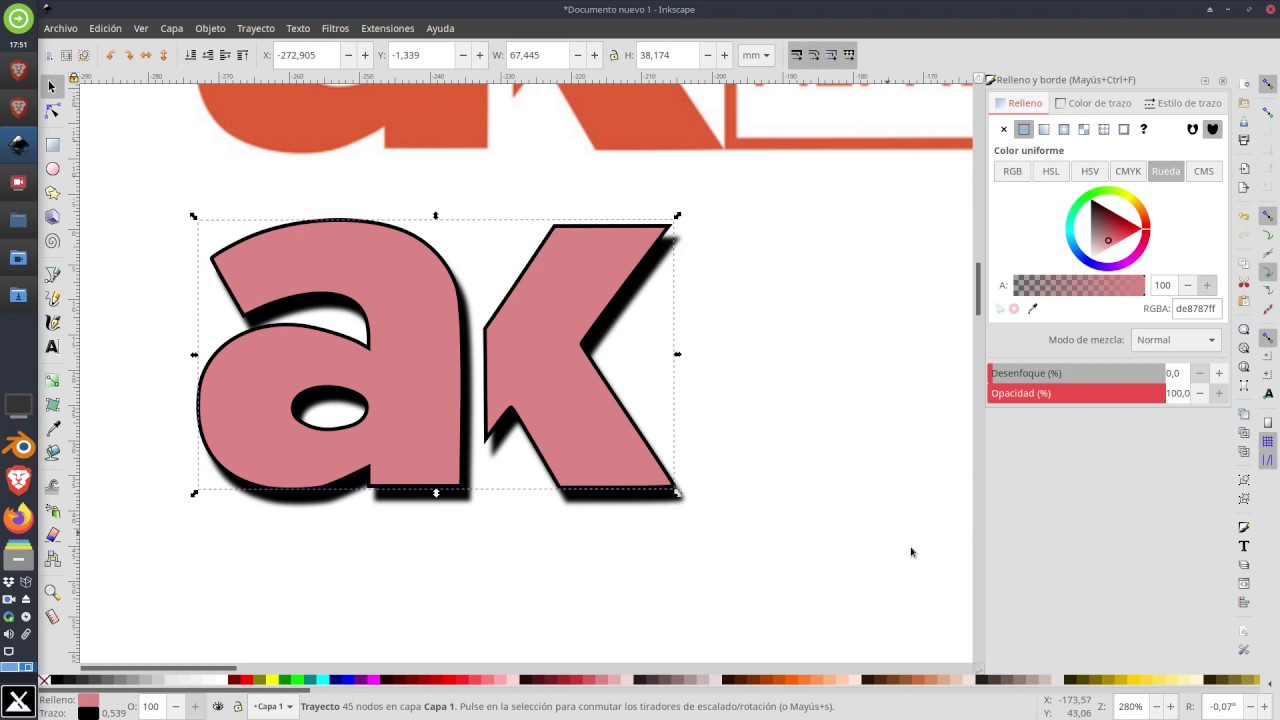Select the Selector arrow tool
Image resolution: width=1280 pixels, height=720 pixels.
tap(52, 87)
